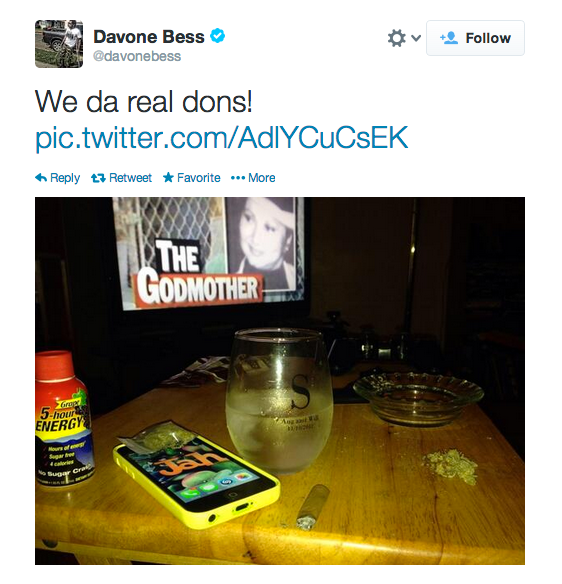This screenshot has height=584, width=562.
Task: Click the Favorite text label
Action: click(199, 178)
